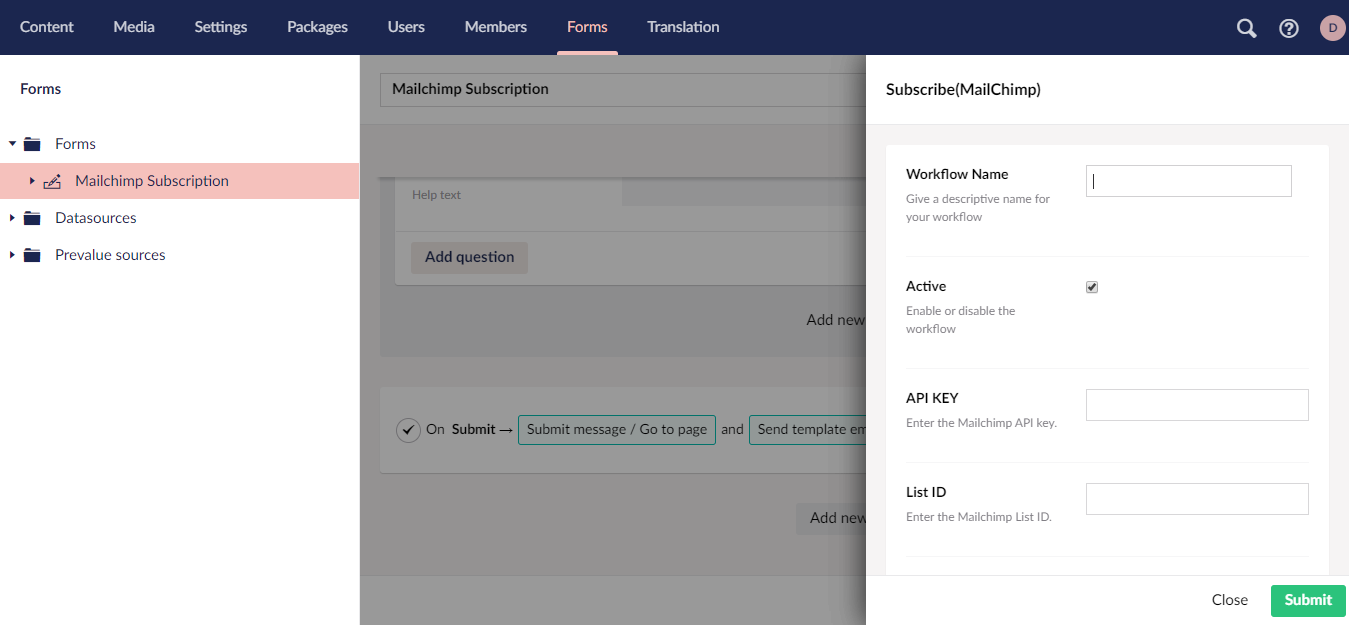The height and width of the screenshot is (625, 1349).
Task: Select the Forms root tree item
Action: (75, 144)
